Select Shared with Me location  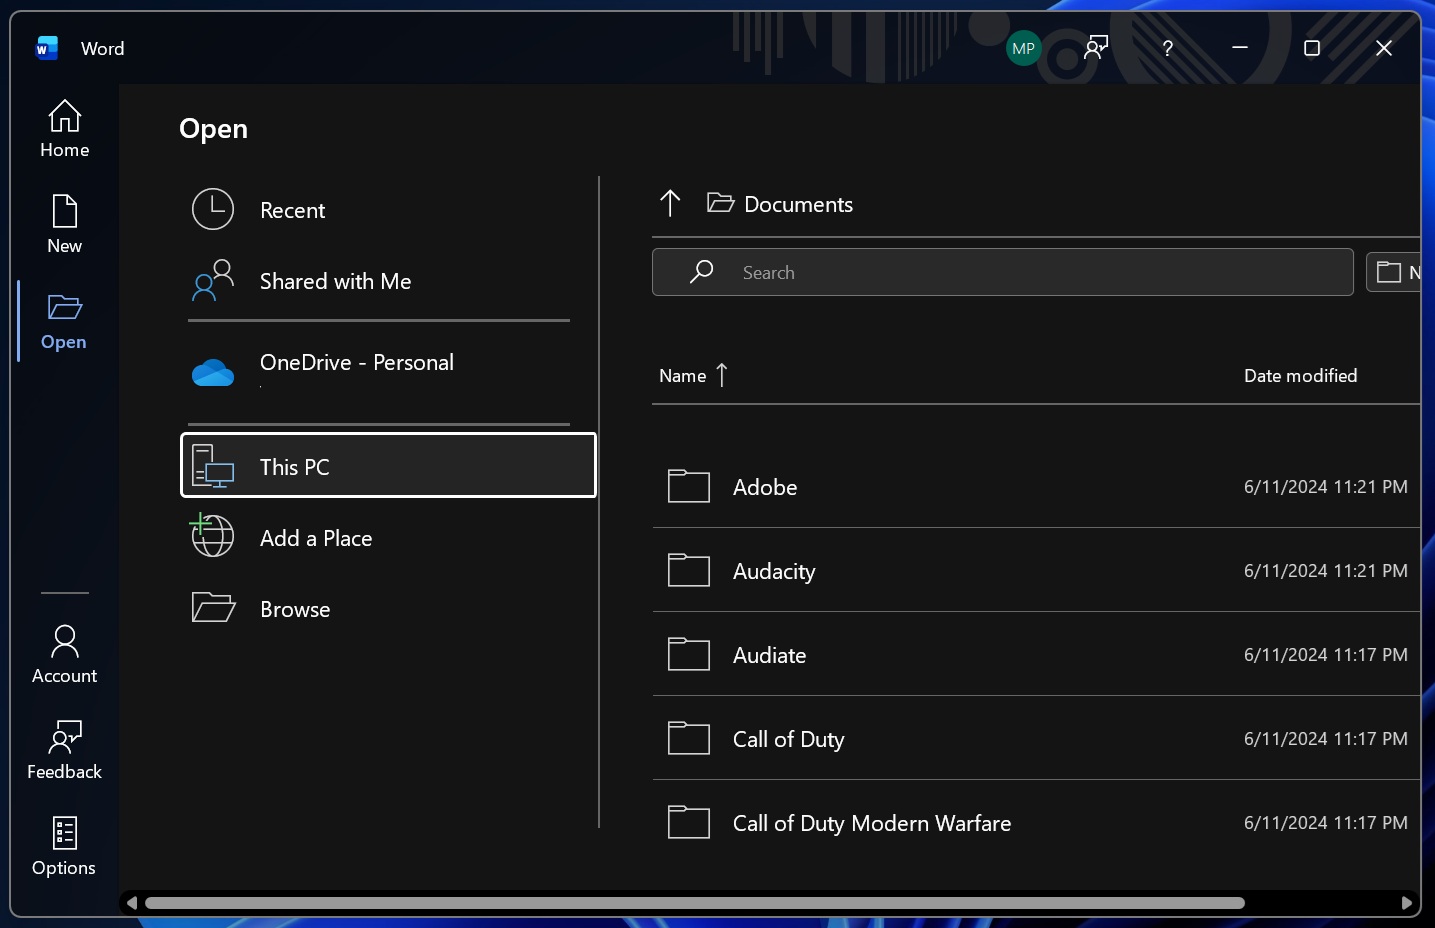335,282
